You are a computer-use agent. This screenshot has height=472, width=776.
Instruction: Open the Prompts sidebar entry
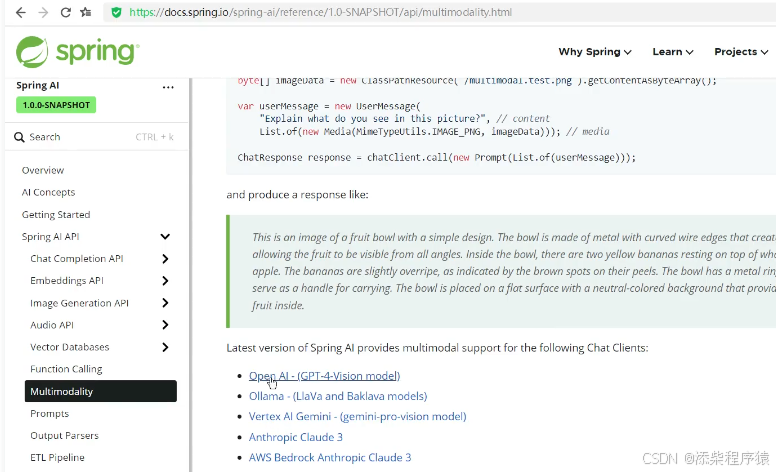coord(49,413)
